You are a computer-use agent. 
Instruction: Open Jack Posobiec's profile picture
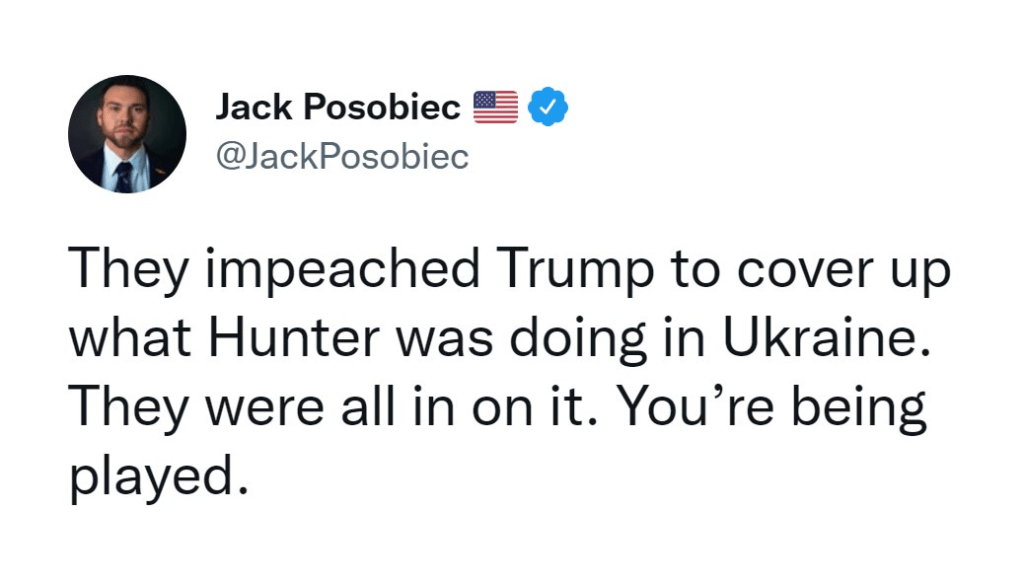127,133
